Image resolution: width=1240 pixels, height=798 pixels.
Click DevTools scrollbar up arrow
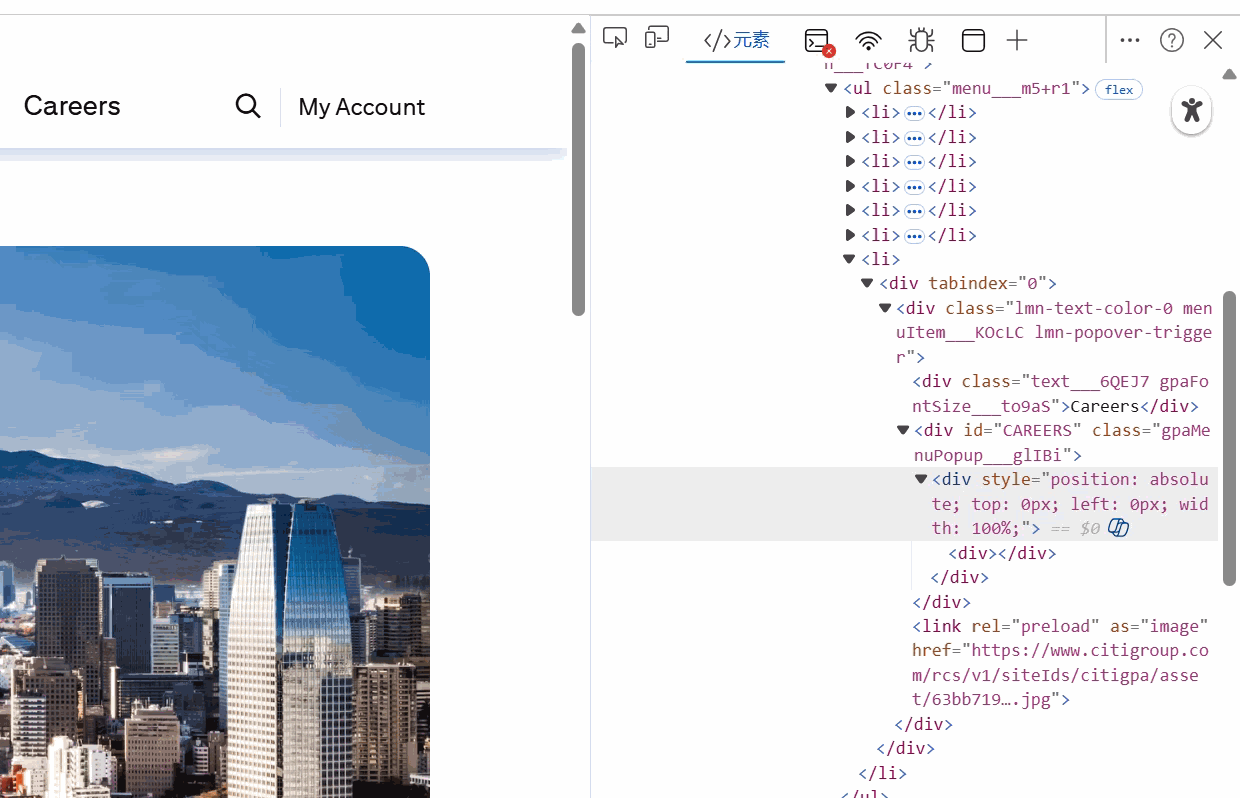[1229, 75]
